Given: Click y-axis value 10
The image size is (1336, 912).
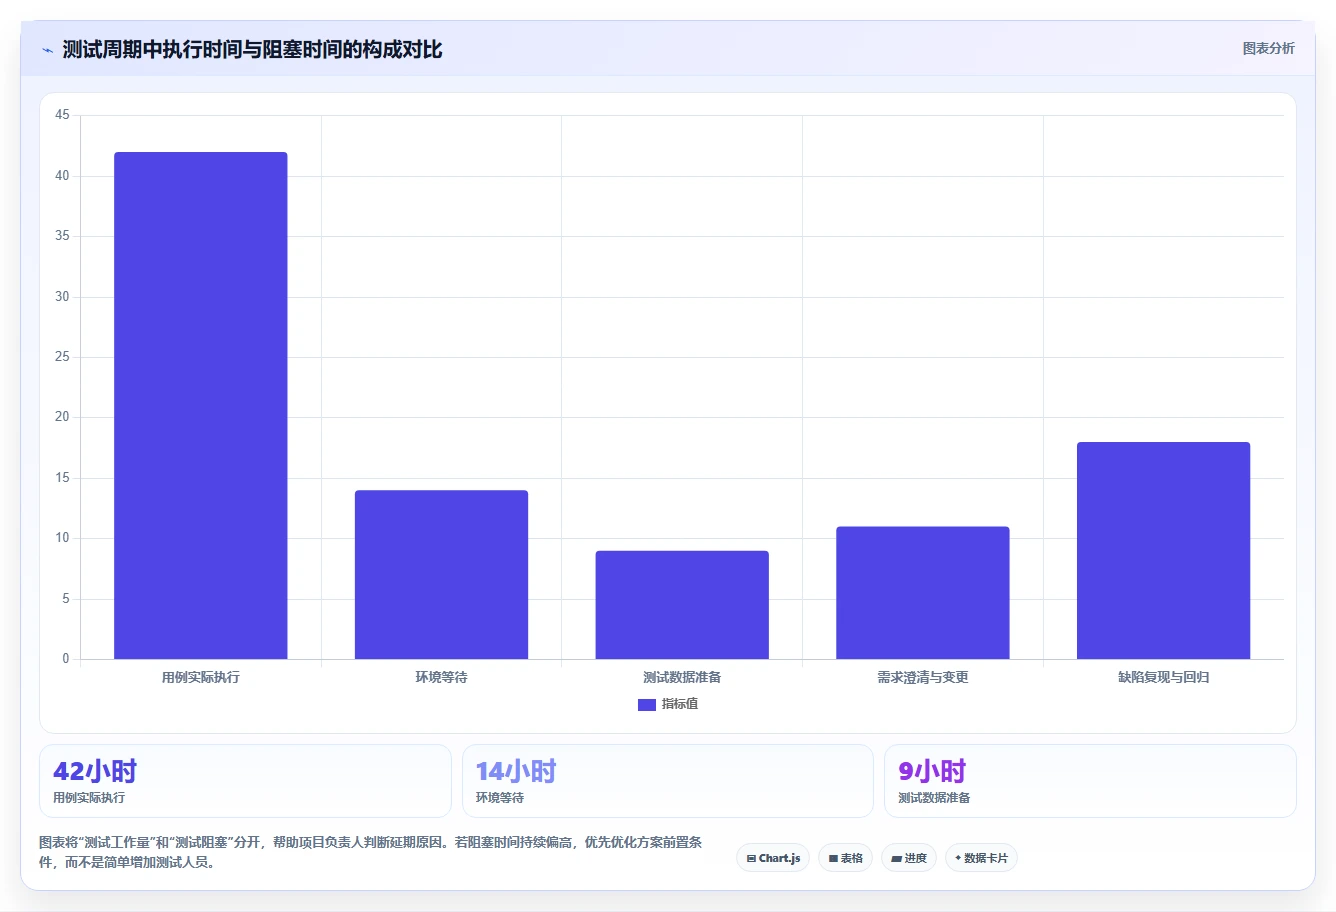Looking at the screenshot, I should 62,538.
